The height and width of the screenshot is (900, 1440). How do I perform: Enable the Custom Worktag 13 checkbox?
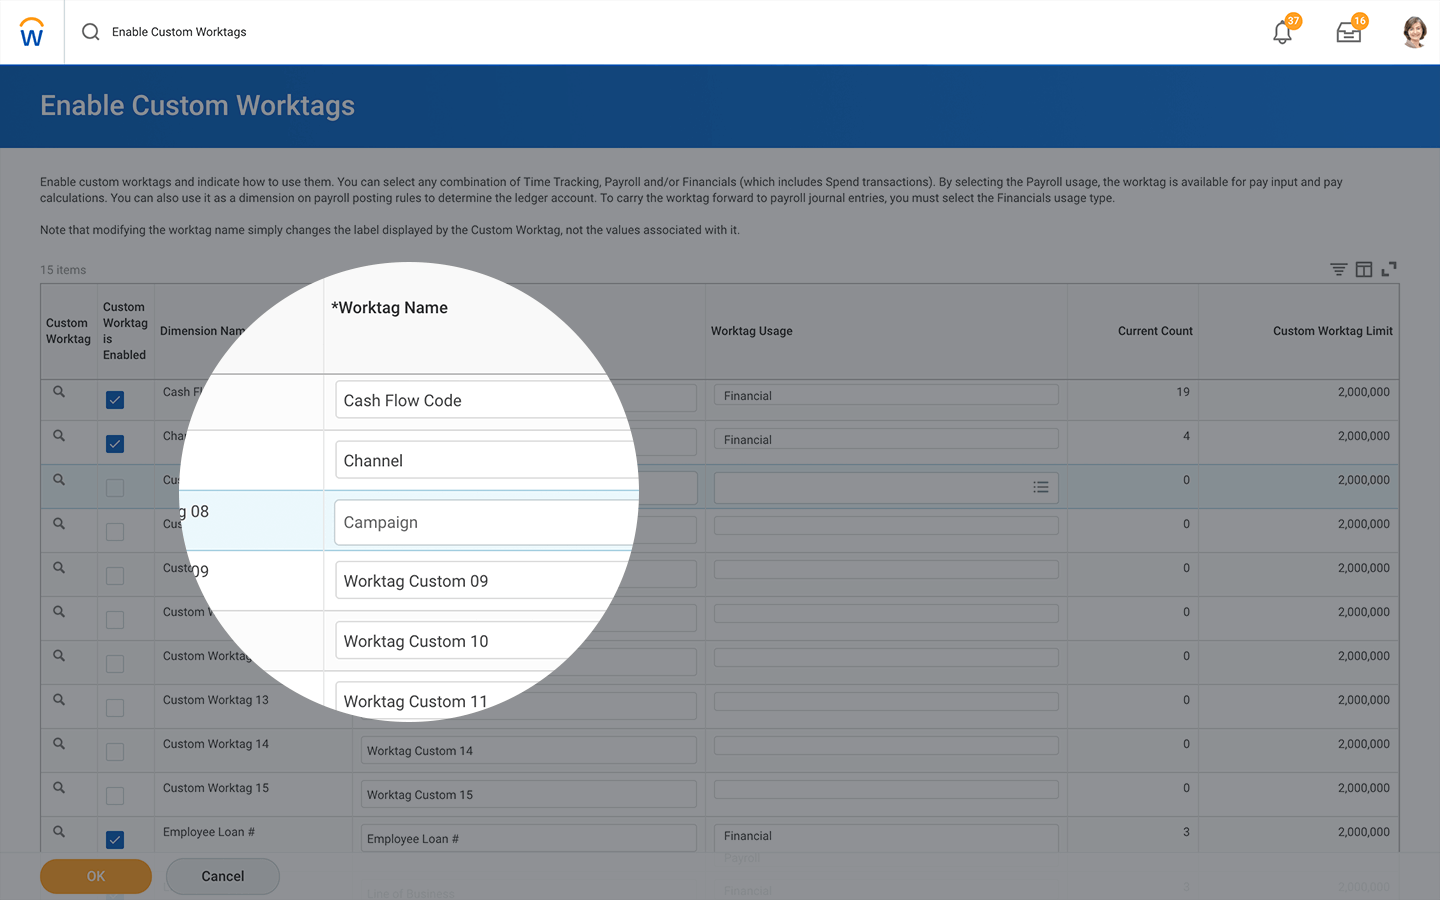click(x=115, y=708)
